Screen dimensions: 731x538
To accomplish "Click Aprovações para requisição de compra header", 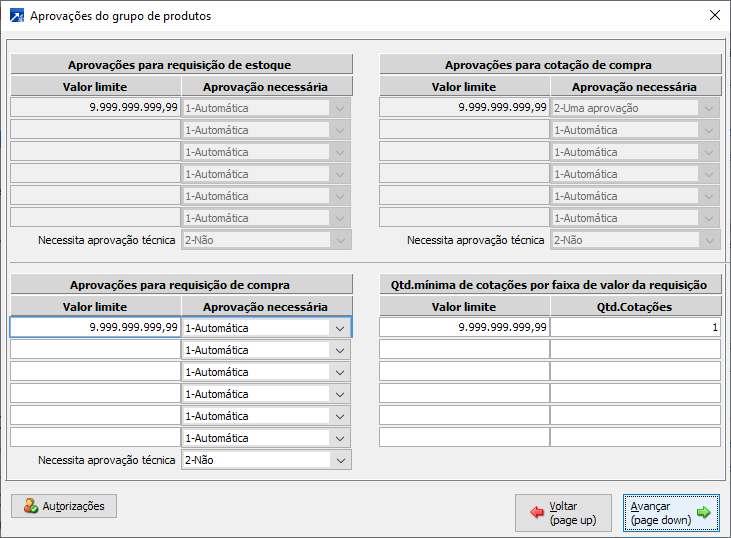I will tap(181, 285).
